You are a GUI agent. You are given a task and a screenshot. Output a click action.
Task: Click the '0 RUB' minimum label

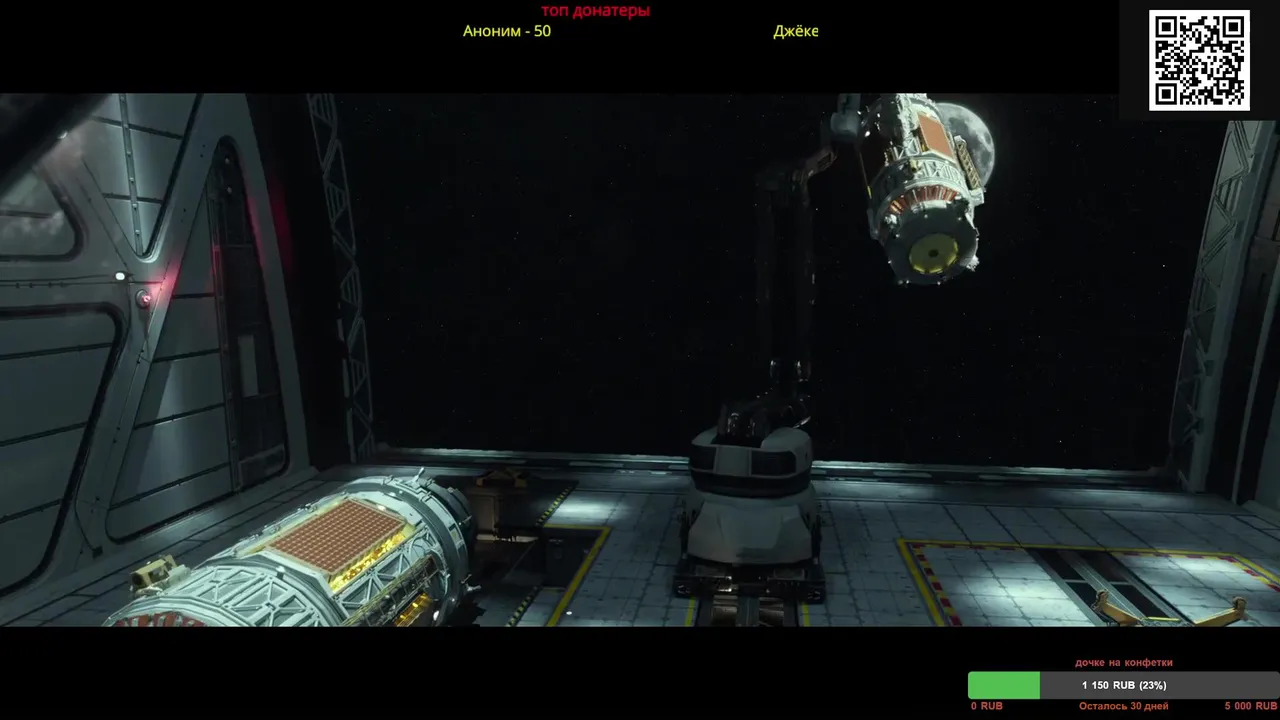(987, 706)
